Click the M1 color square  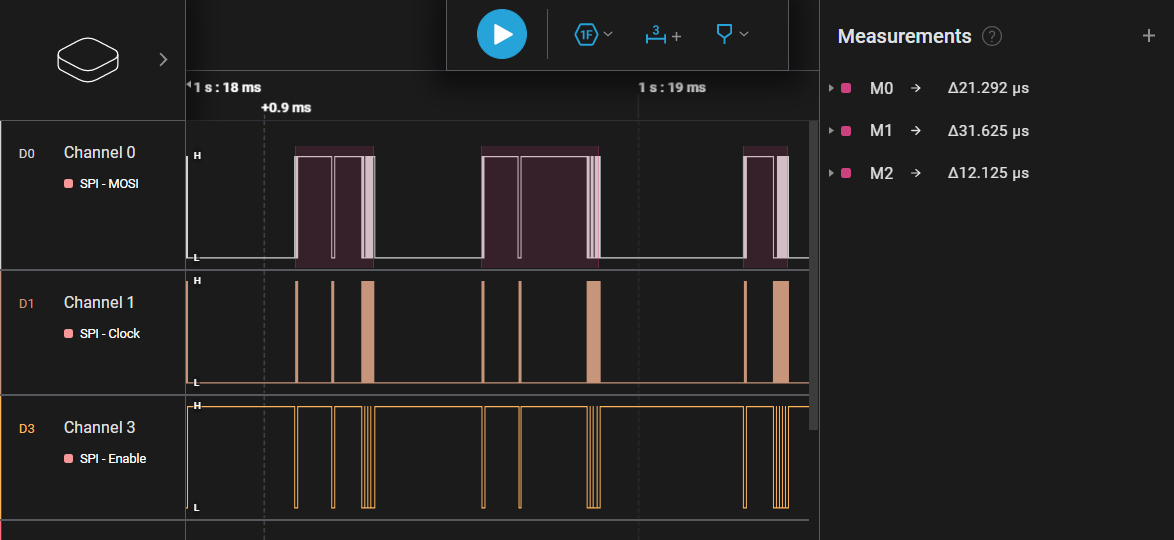click(x=846, y=131)
